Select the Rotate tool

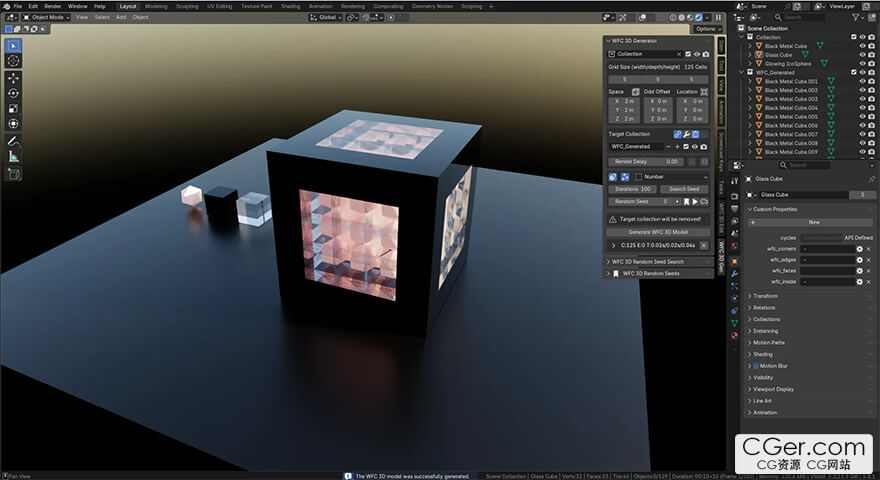tap(13, 93)
